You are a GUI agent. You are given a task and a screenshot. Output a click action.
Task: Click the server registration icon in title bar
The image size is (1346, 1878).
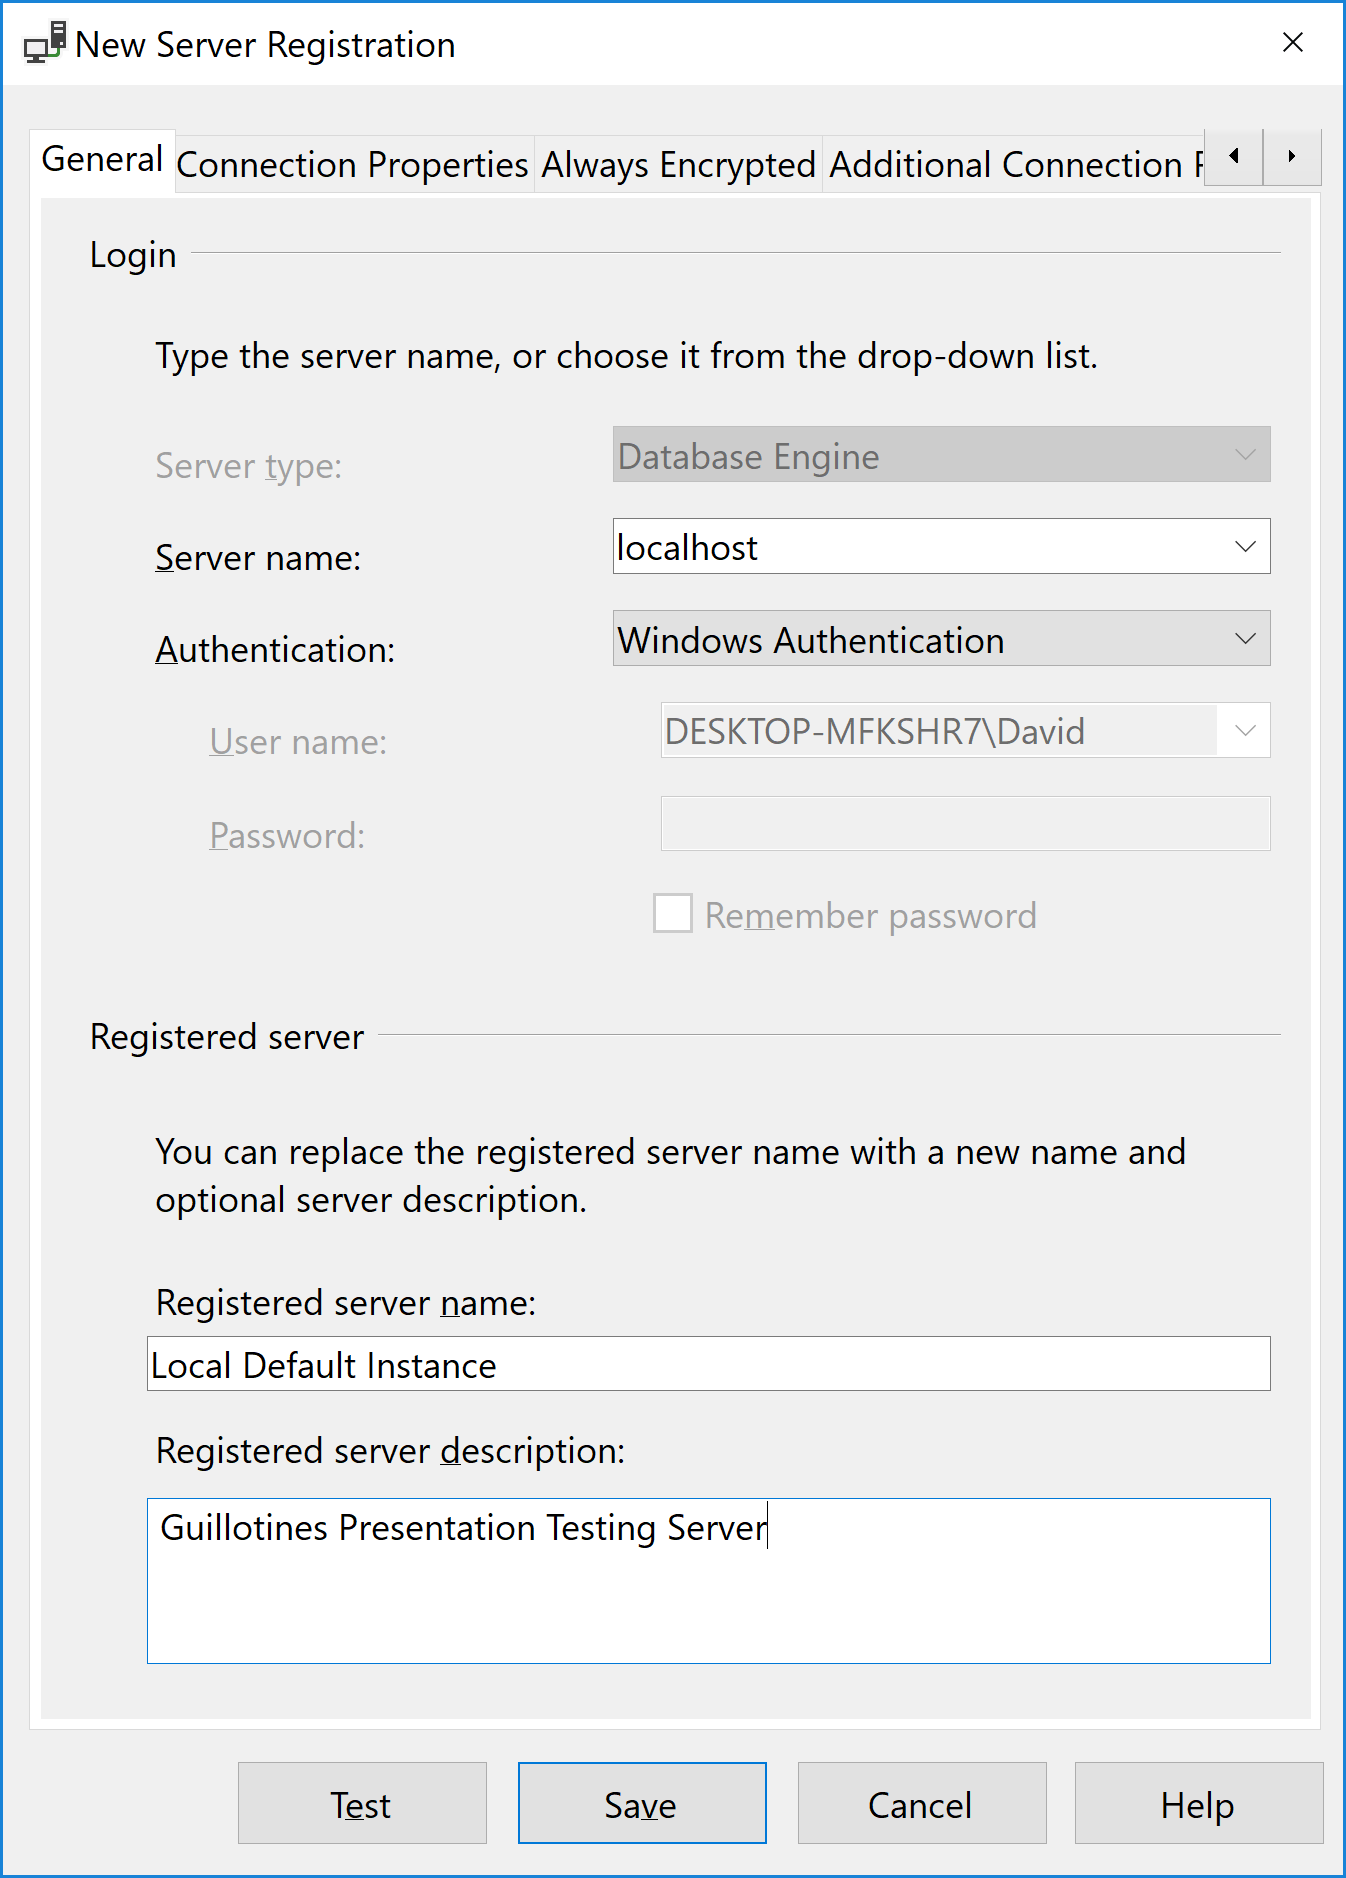click(45, 43)
